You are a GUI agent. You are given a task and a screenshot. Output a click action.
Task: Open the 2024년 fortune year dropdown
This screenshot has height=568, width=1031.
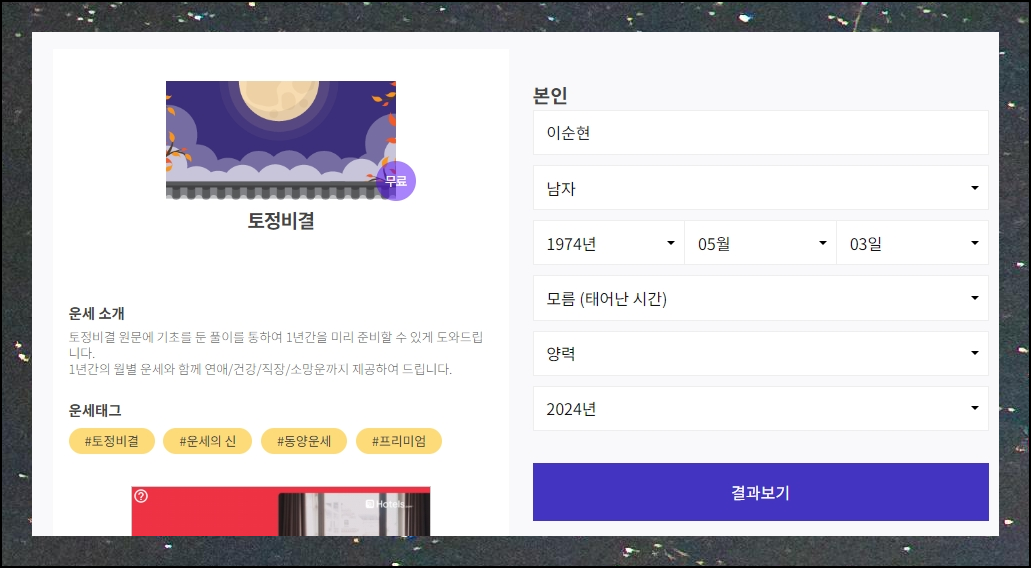point(761,409)
